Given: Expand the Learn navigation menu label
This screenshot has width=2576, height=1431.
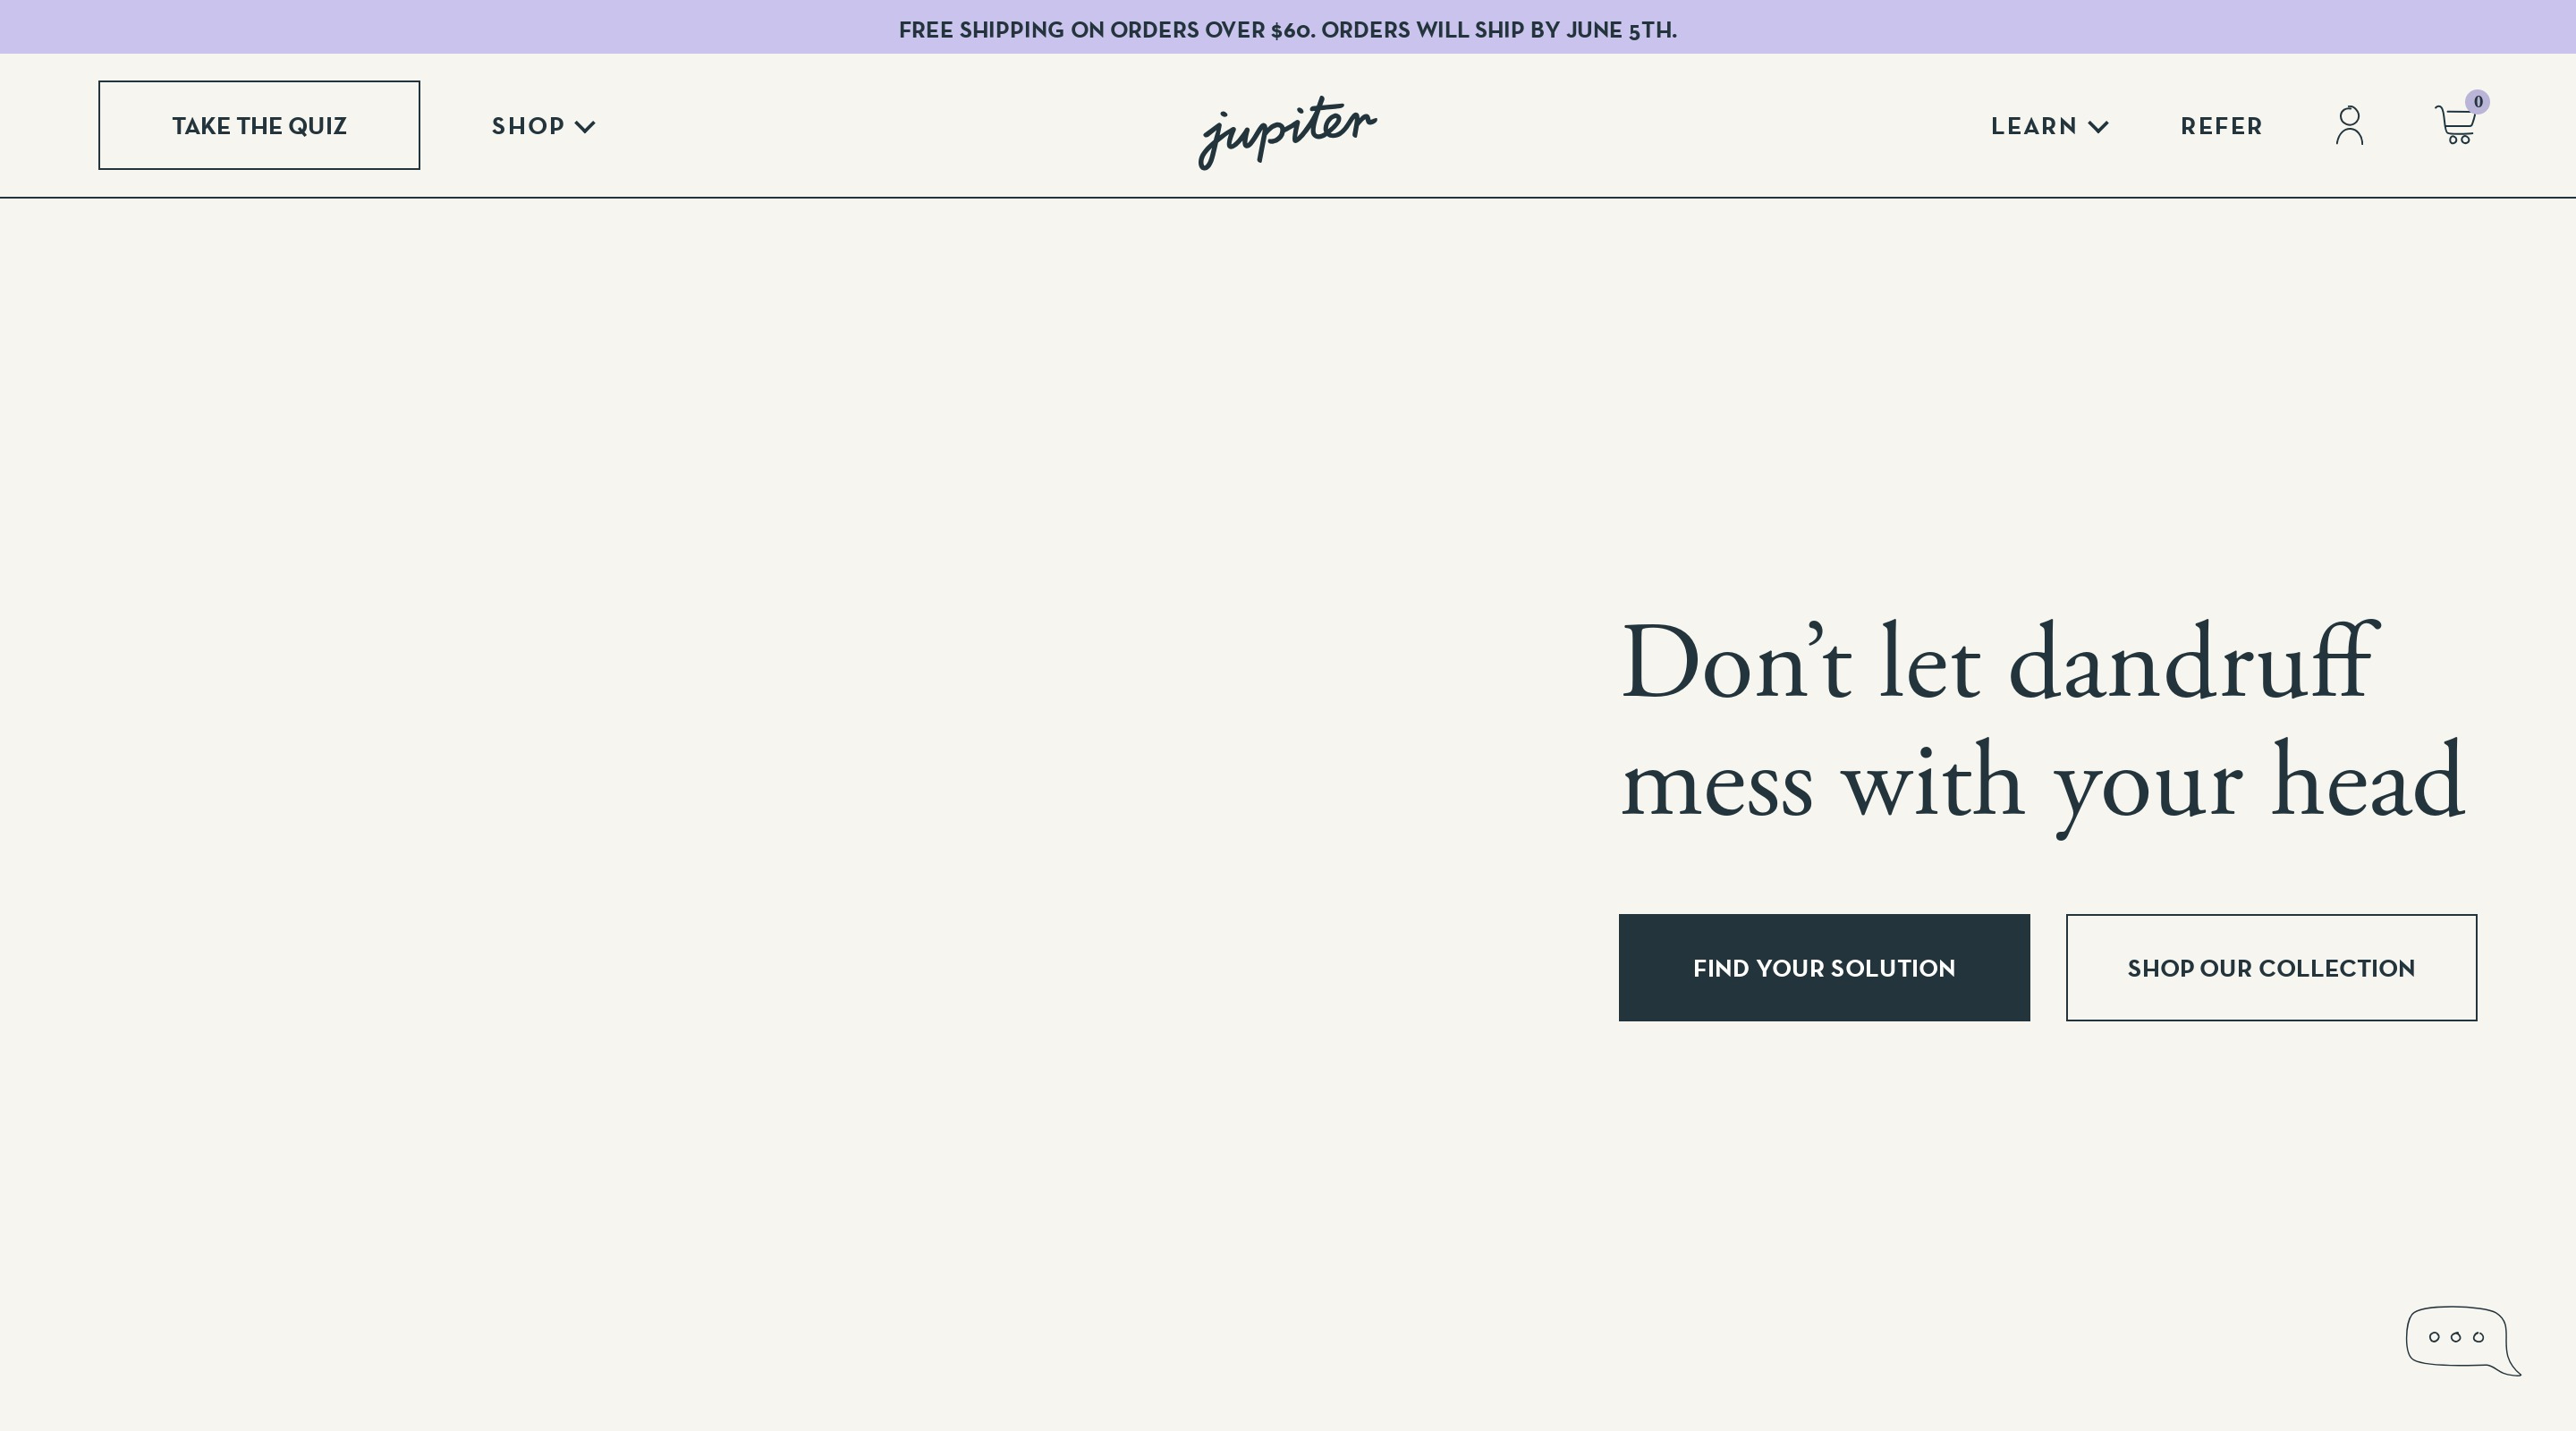Looking at the screenshot, I should pyautogui.click(x=2033, y=126).
